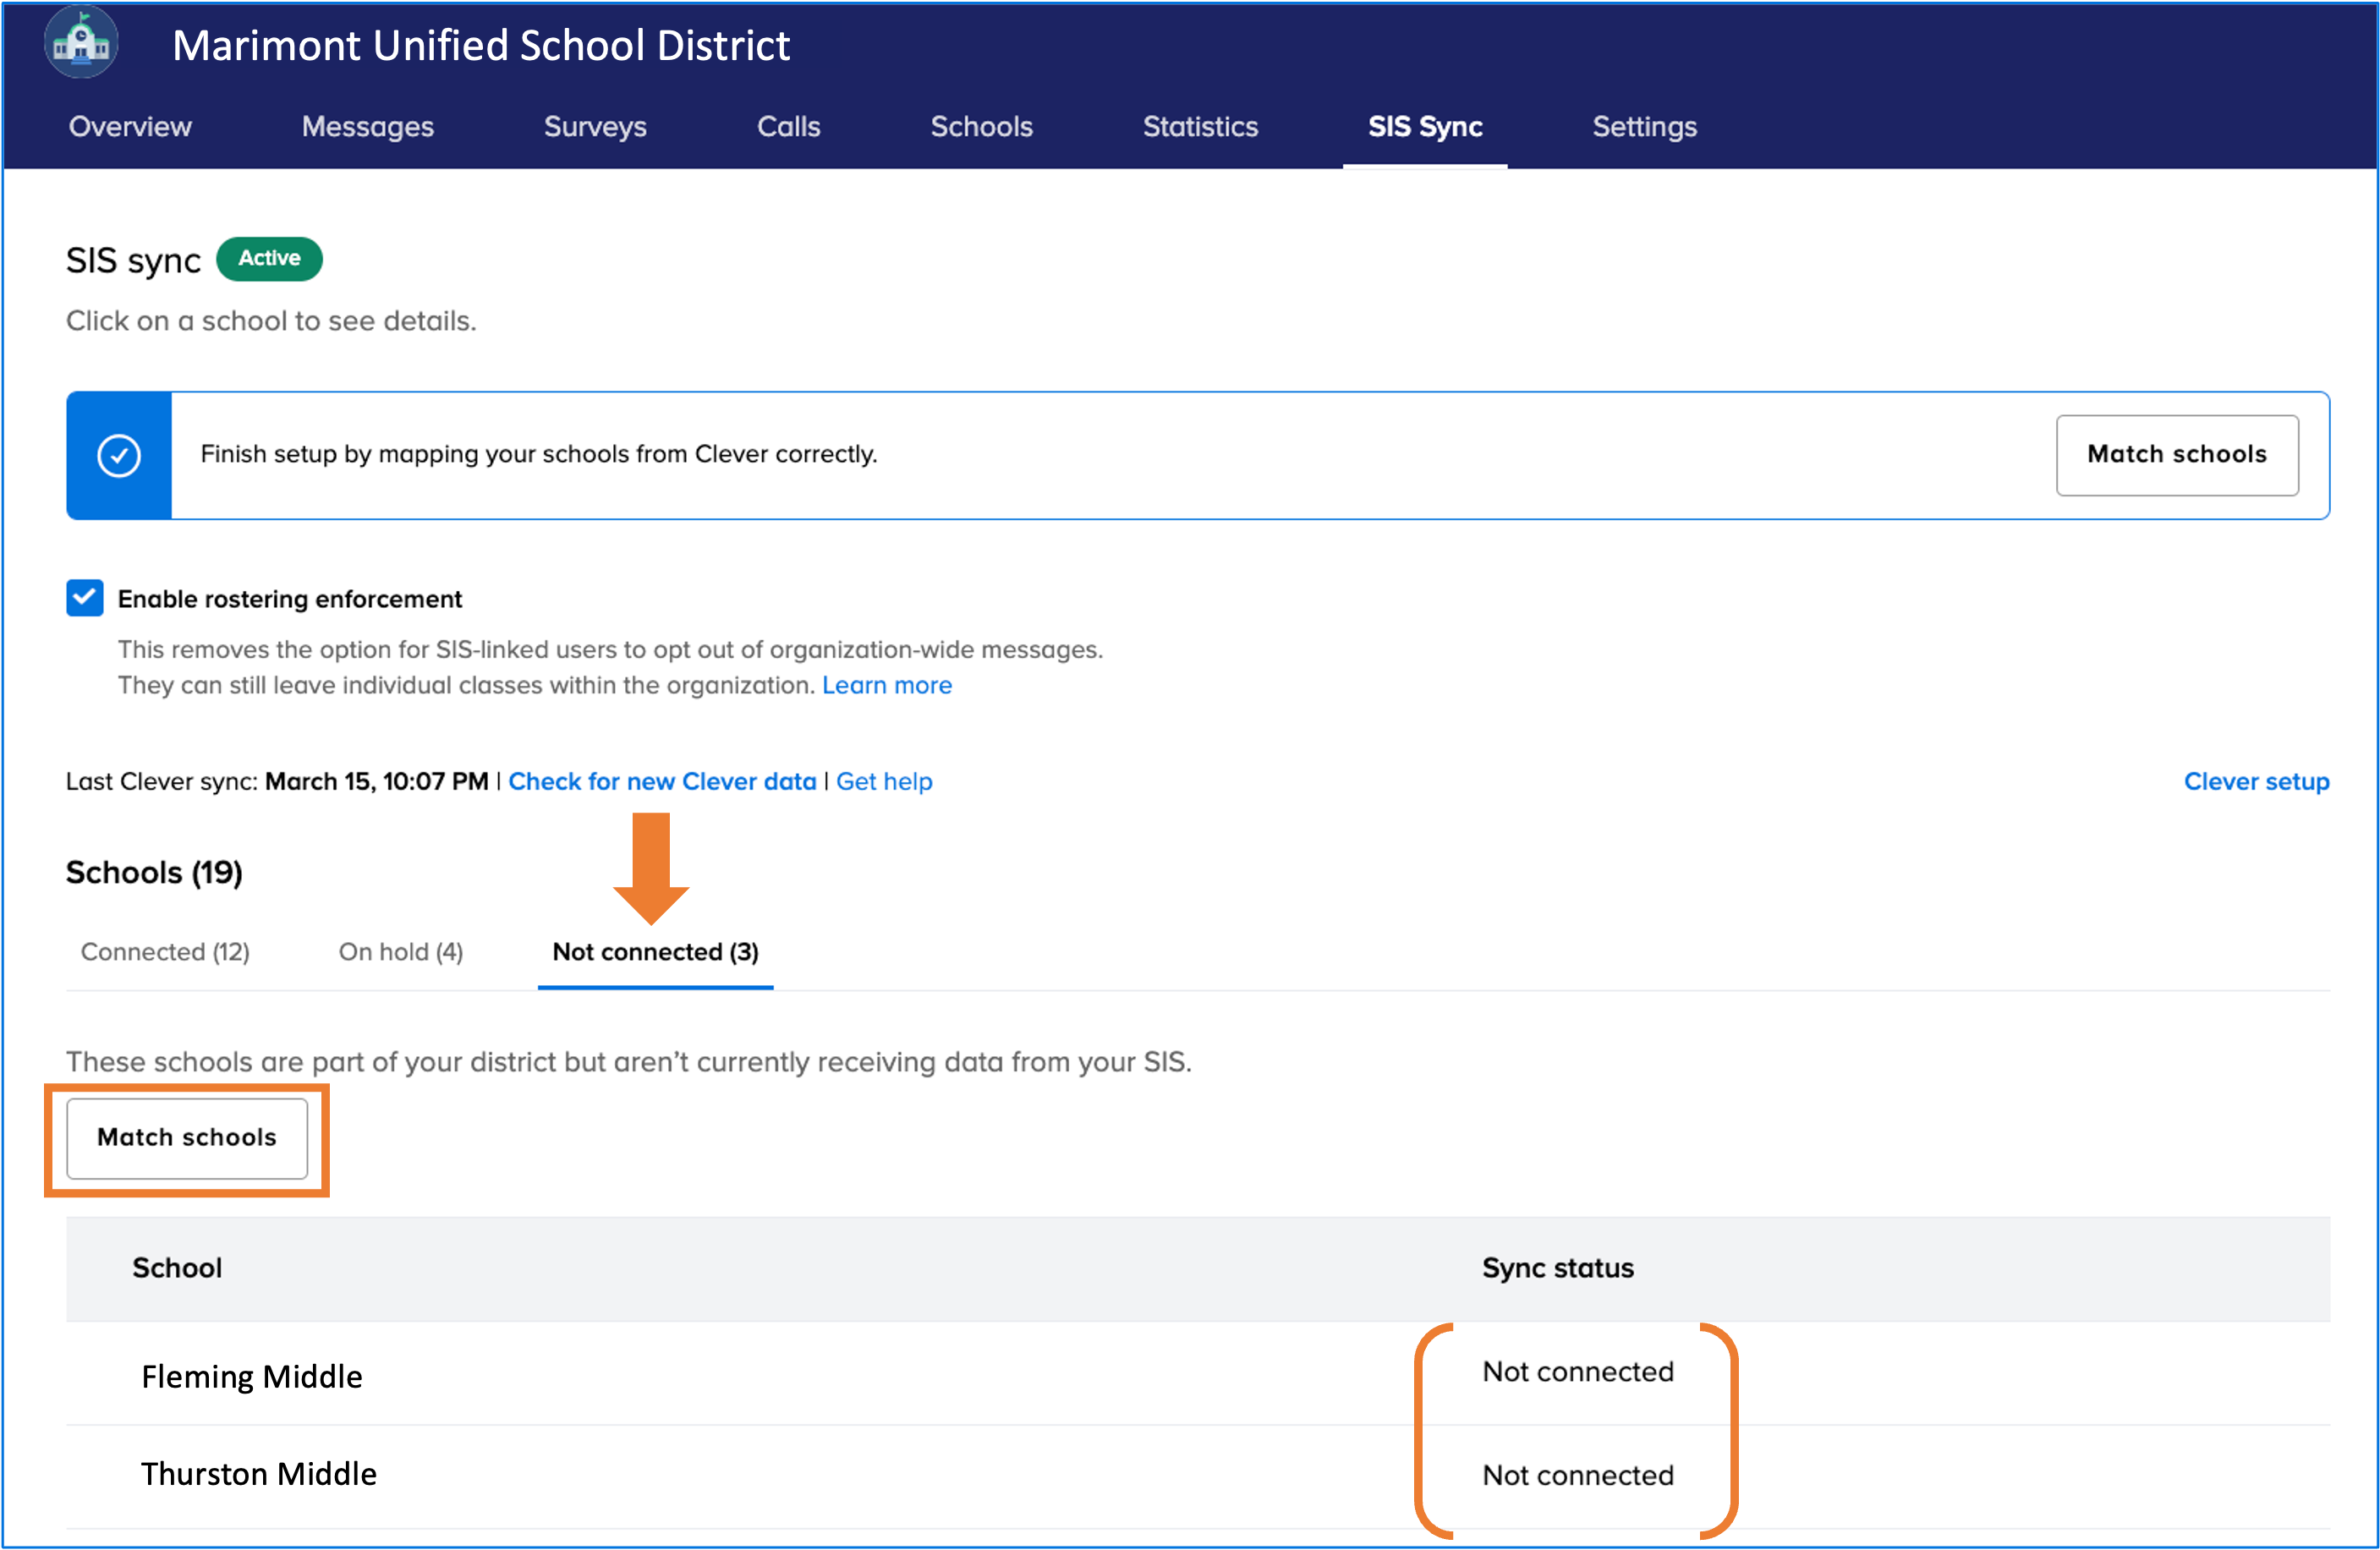The image size is (2380, 1550).
Task: Click Check for new Clever data
Action: pyautogui.click(x=662, y=781)
